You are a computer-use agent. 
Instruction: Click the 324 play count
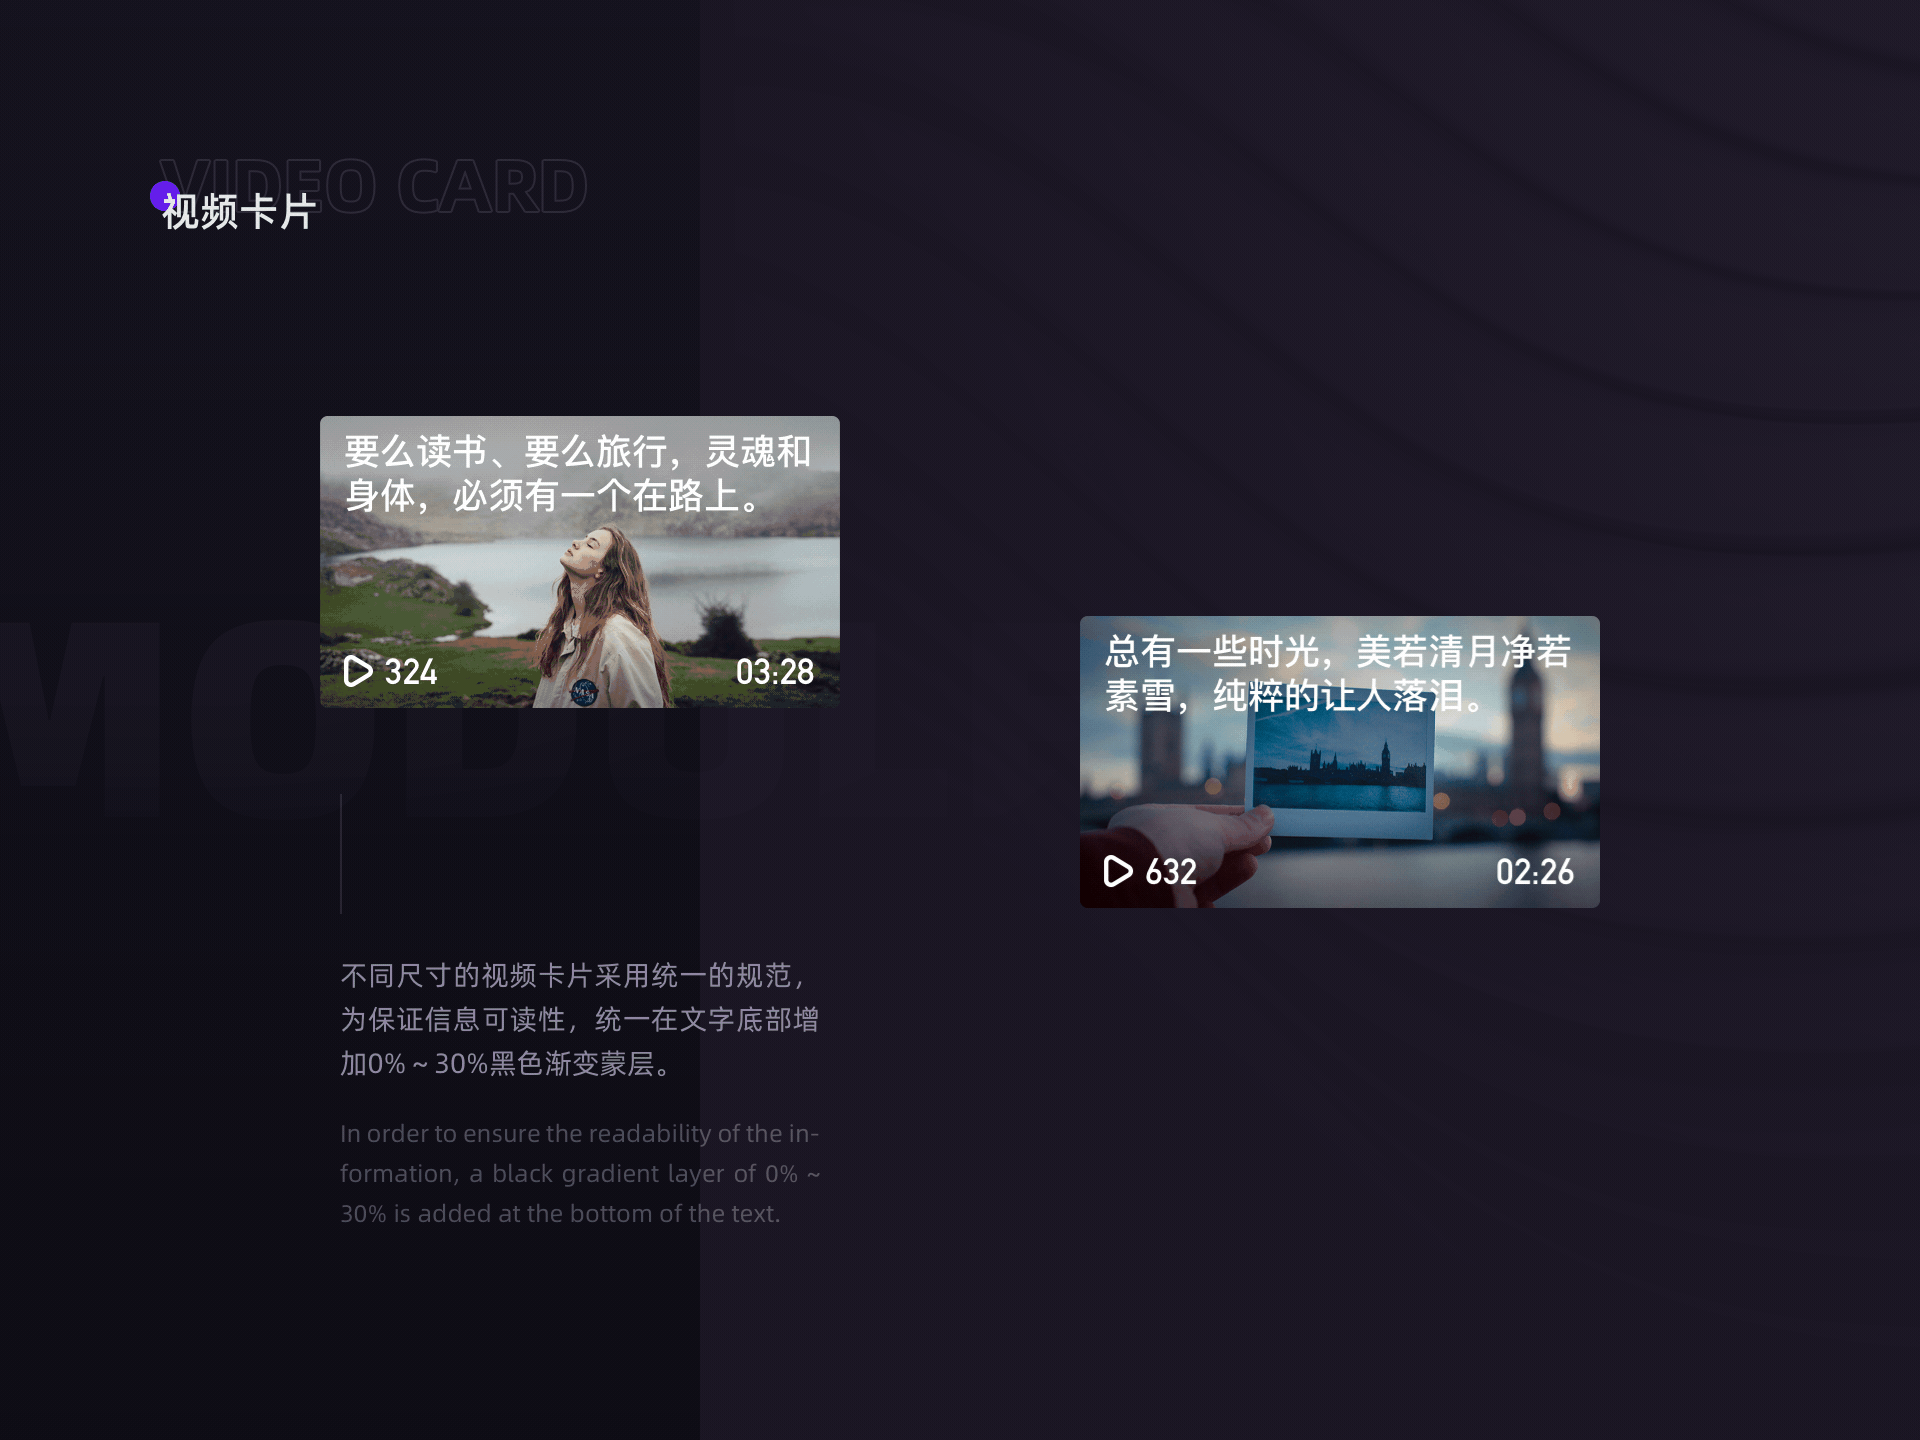pyautogui.click(x=411, y=672)
